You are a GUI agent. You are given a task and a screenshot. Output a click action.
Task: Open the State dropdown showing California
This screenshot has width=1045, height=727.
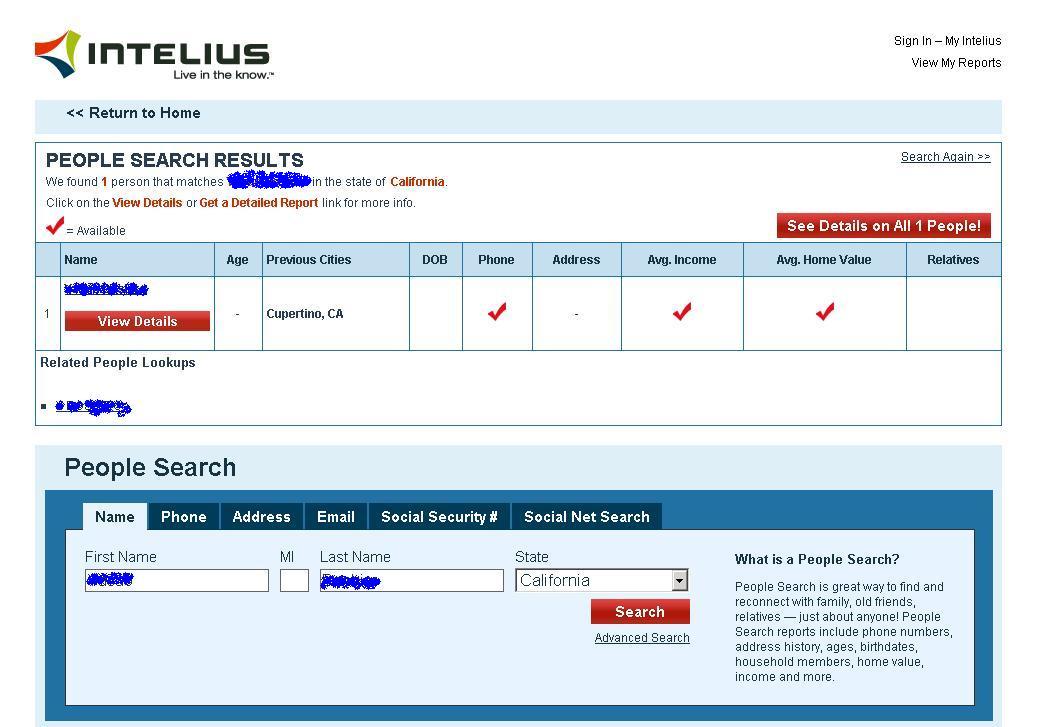[601, 580]
